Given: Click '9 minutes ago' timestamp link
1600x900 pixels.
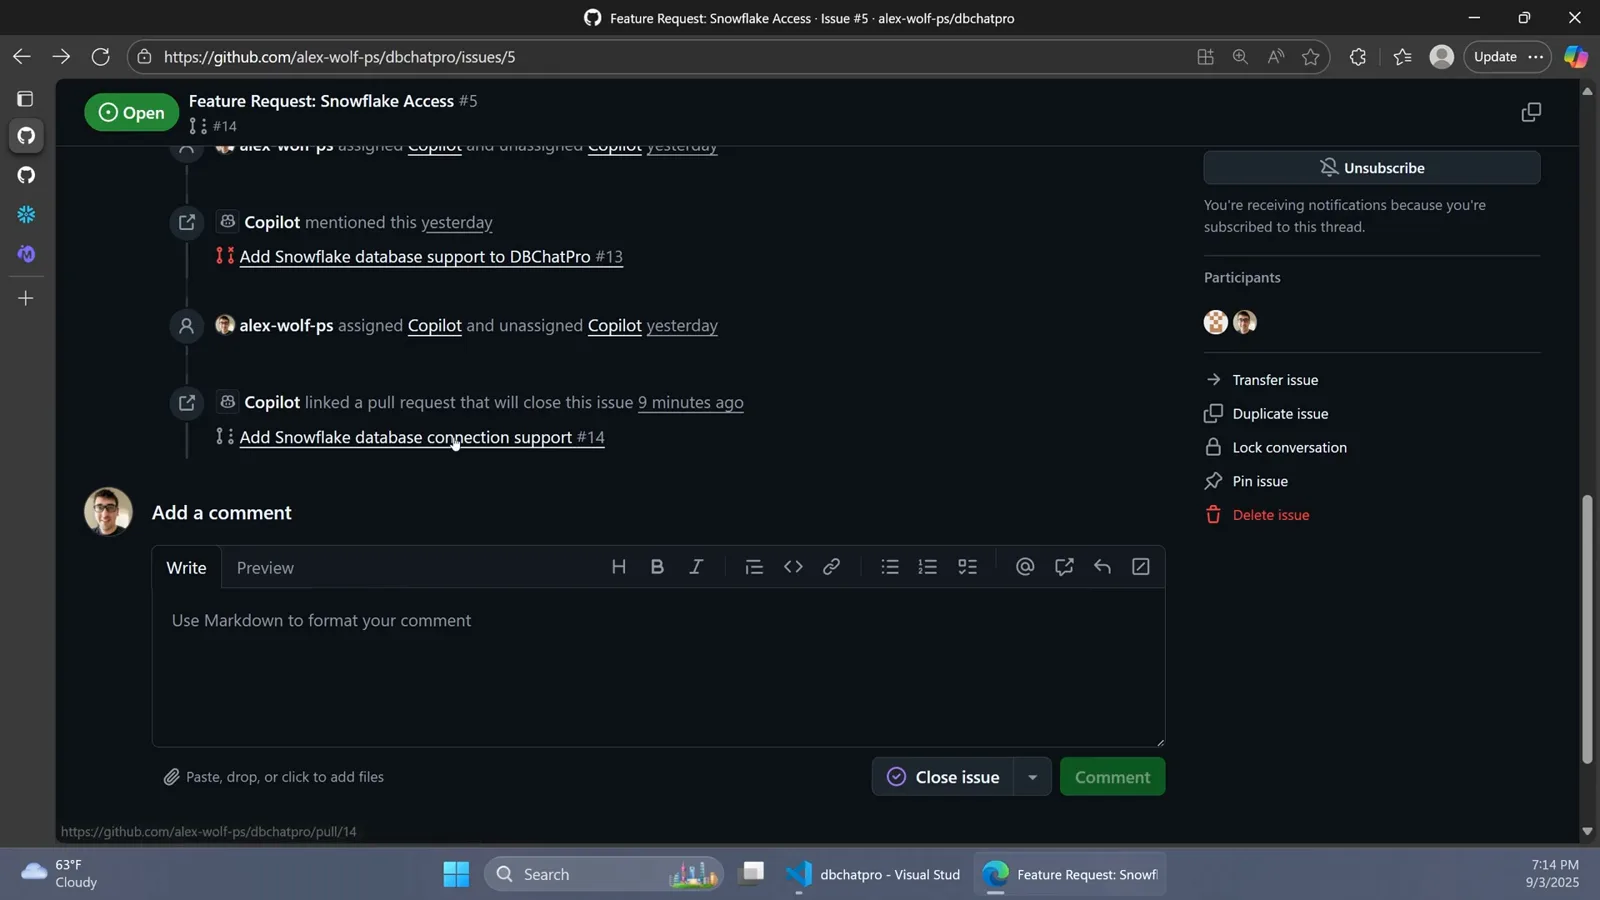Looking at the screenshot, I should (x=690, y=402).
